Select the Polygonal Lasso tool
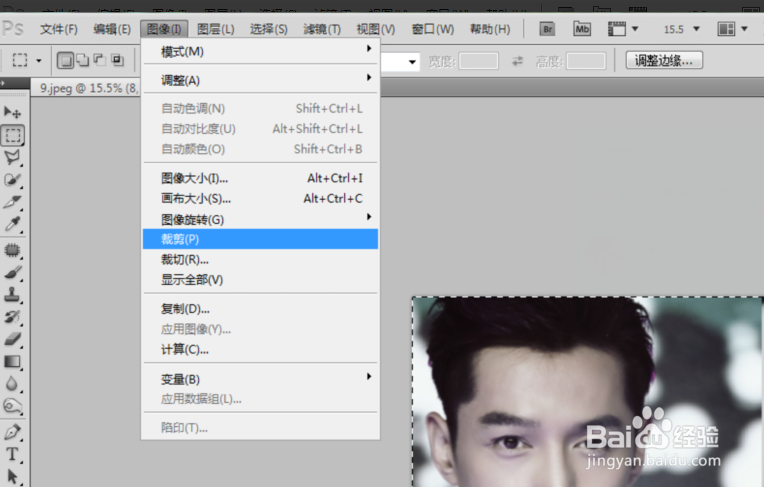This screenshot has height=487, width=764. 12,157
